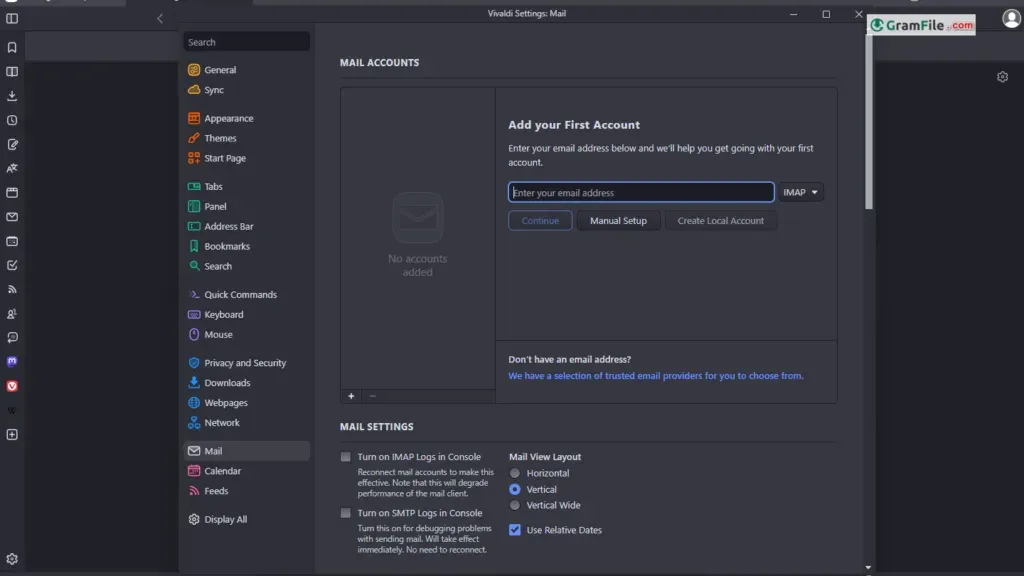
Task: Open the Wikipedia web panel icon
Action: [12, 410]
